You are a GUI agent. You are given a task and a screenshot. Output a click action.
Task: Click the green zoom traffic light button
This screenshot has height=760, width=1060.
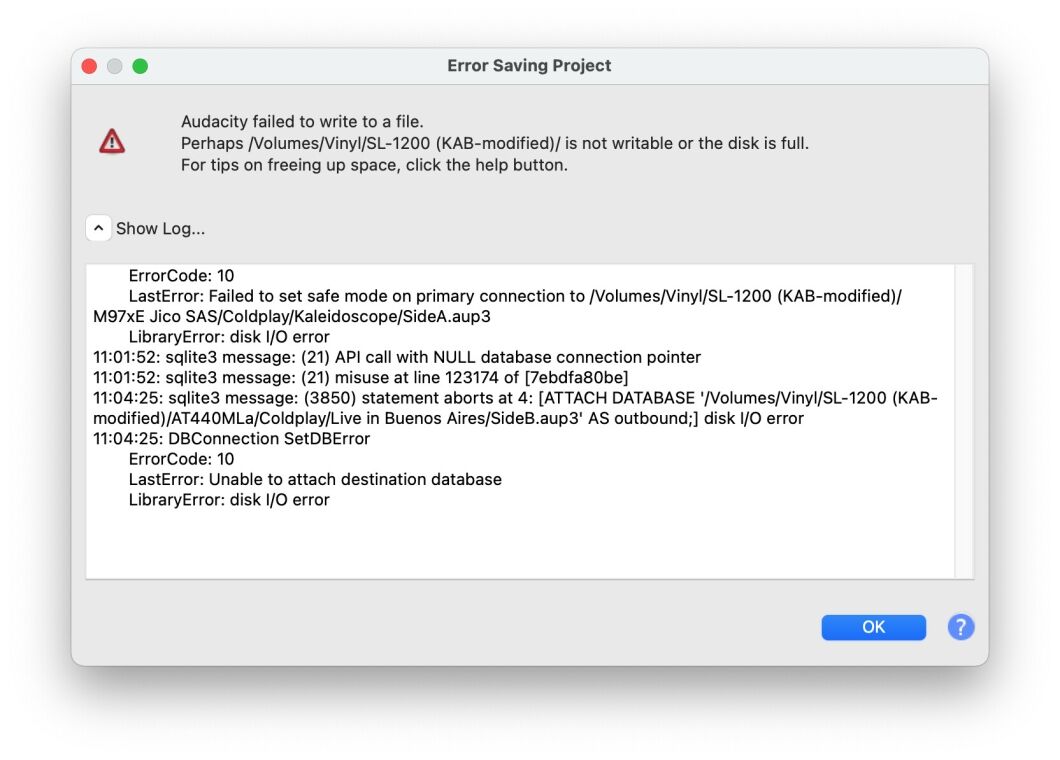coord(141,65)
